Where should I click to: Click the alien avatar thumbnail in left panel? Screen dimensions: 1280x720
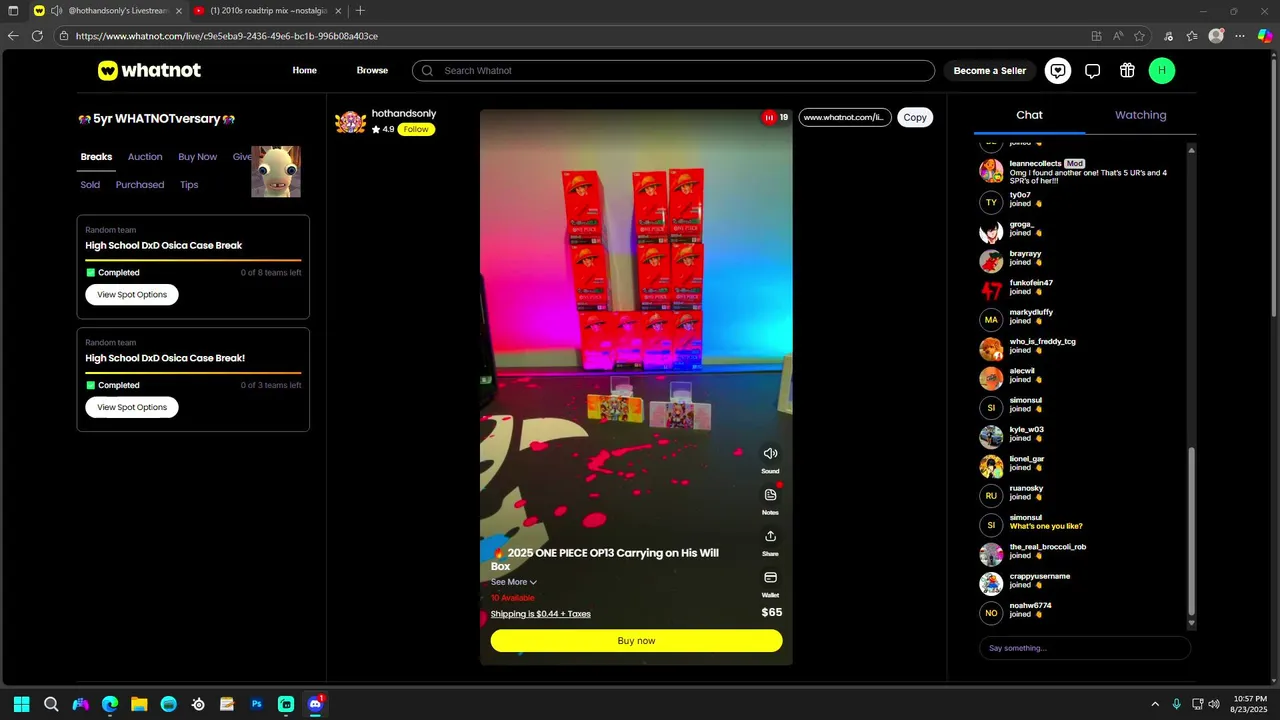click(x=276, y=171)
